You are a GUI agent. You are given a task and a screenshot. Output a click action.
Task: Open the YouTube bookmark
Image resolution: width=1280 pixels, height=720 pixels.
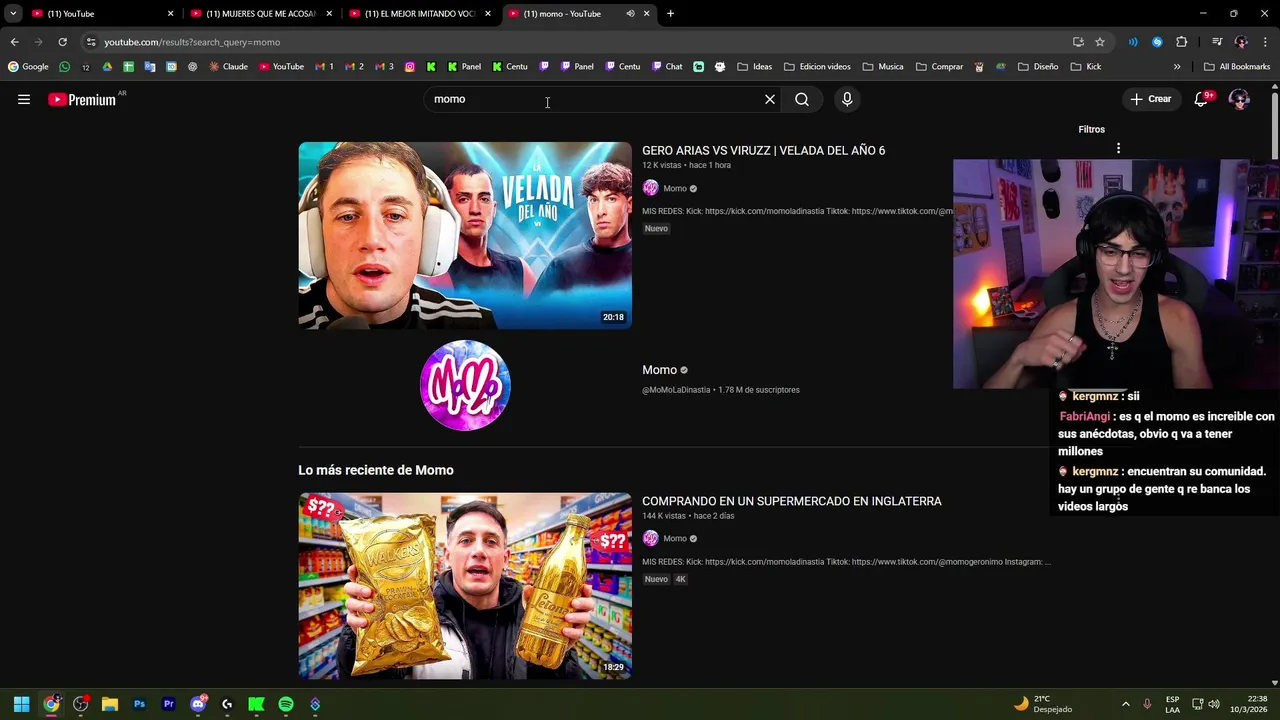pos(281,67)
